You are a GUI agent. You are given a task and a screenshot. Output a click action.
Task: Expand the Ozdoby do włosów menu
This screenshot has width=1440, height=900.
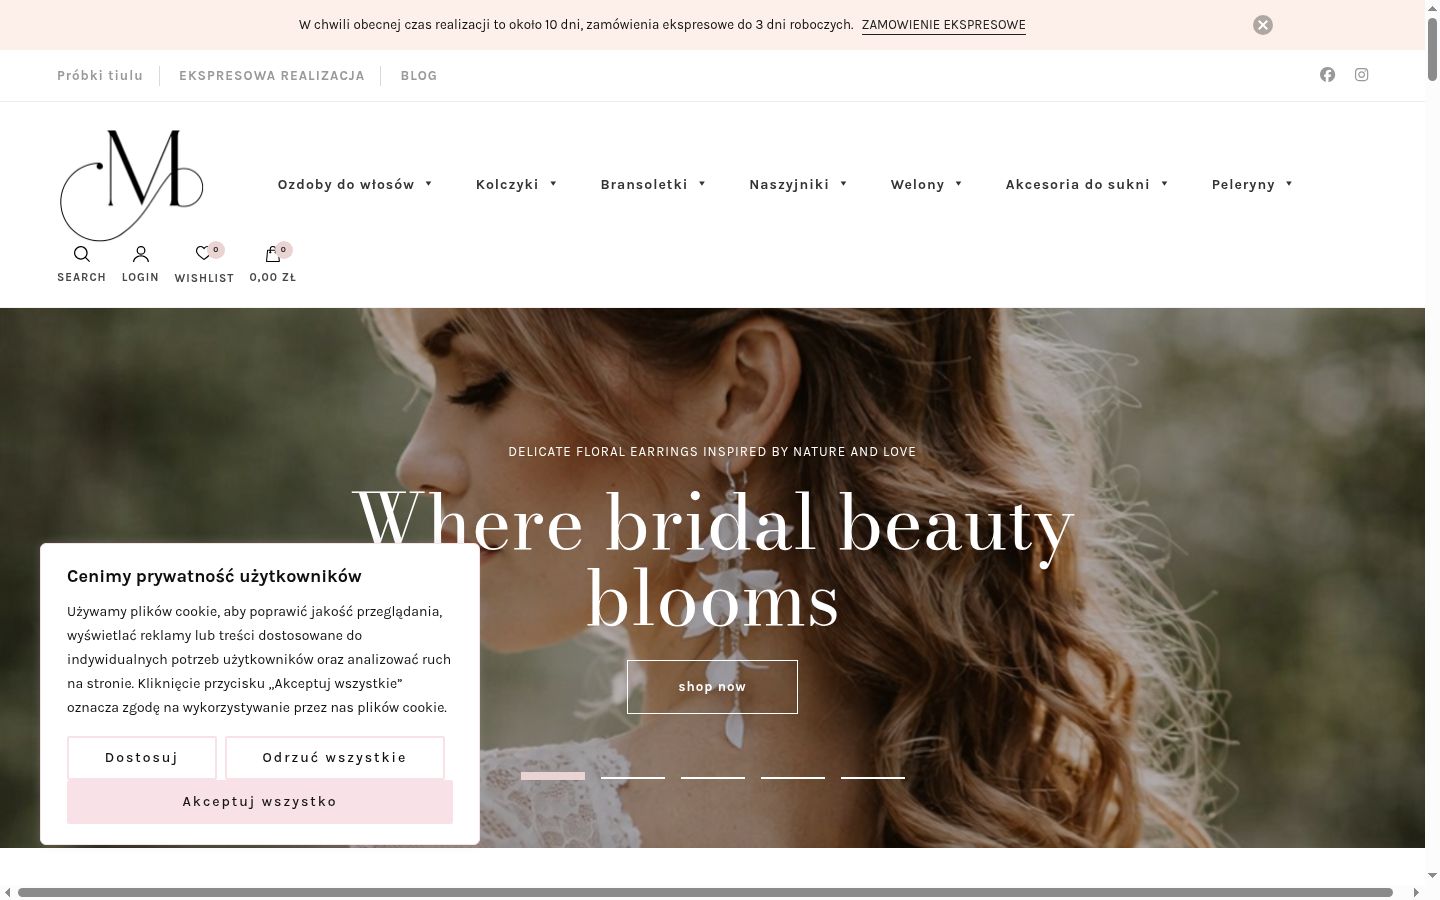[x=355, y=184]
